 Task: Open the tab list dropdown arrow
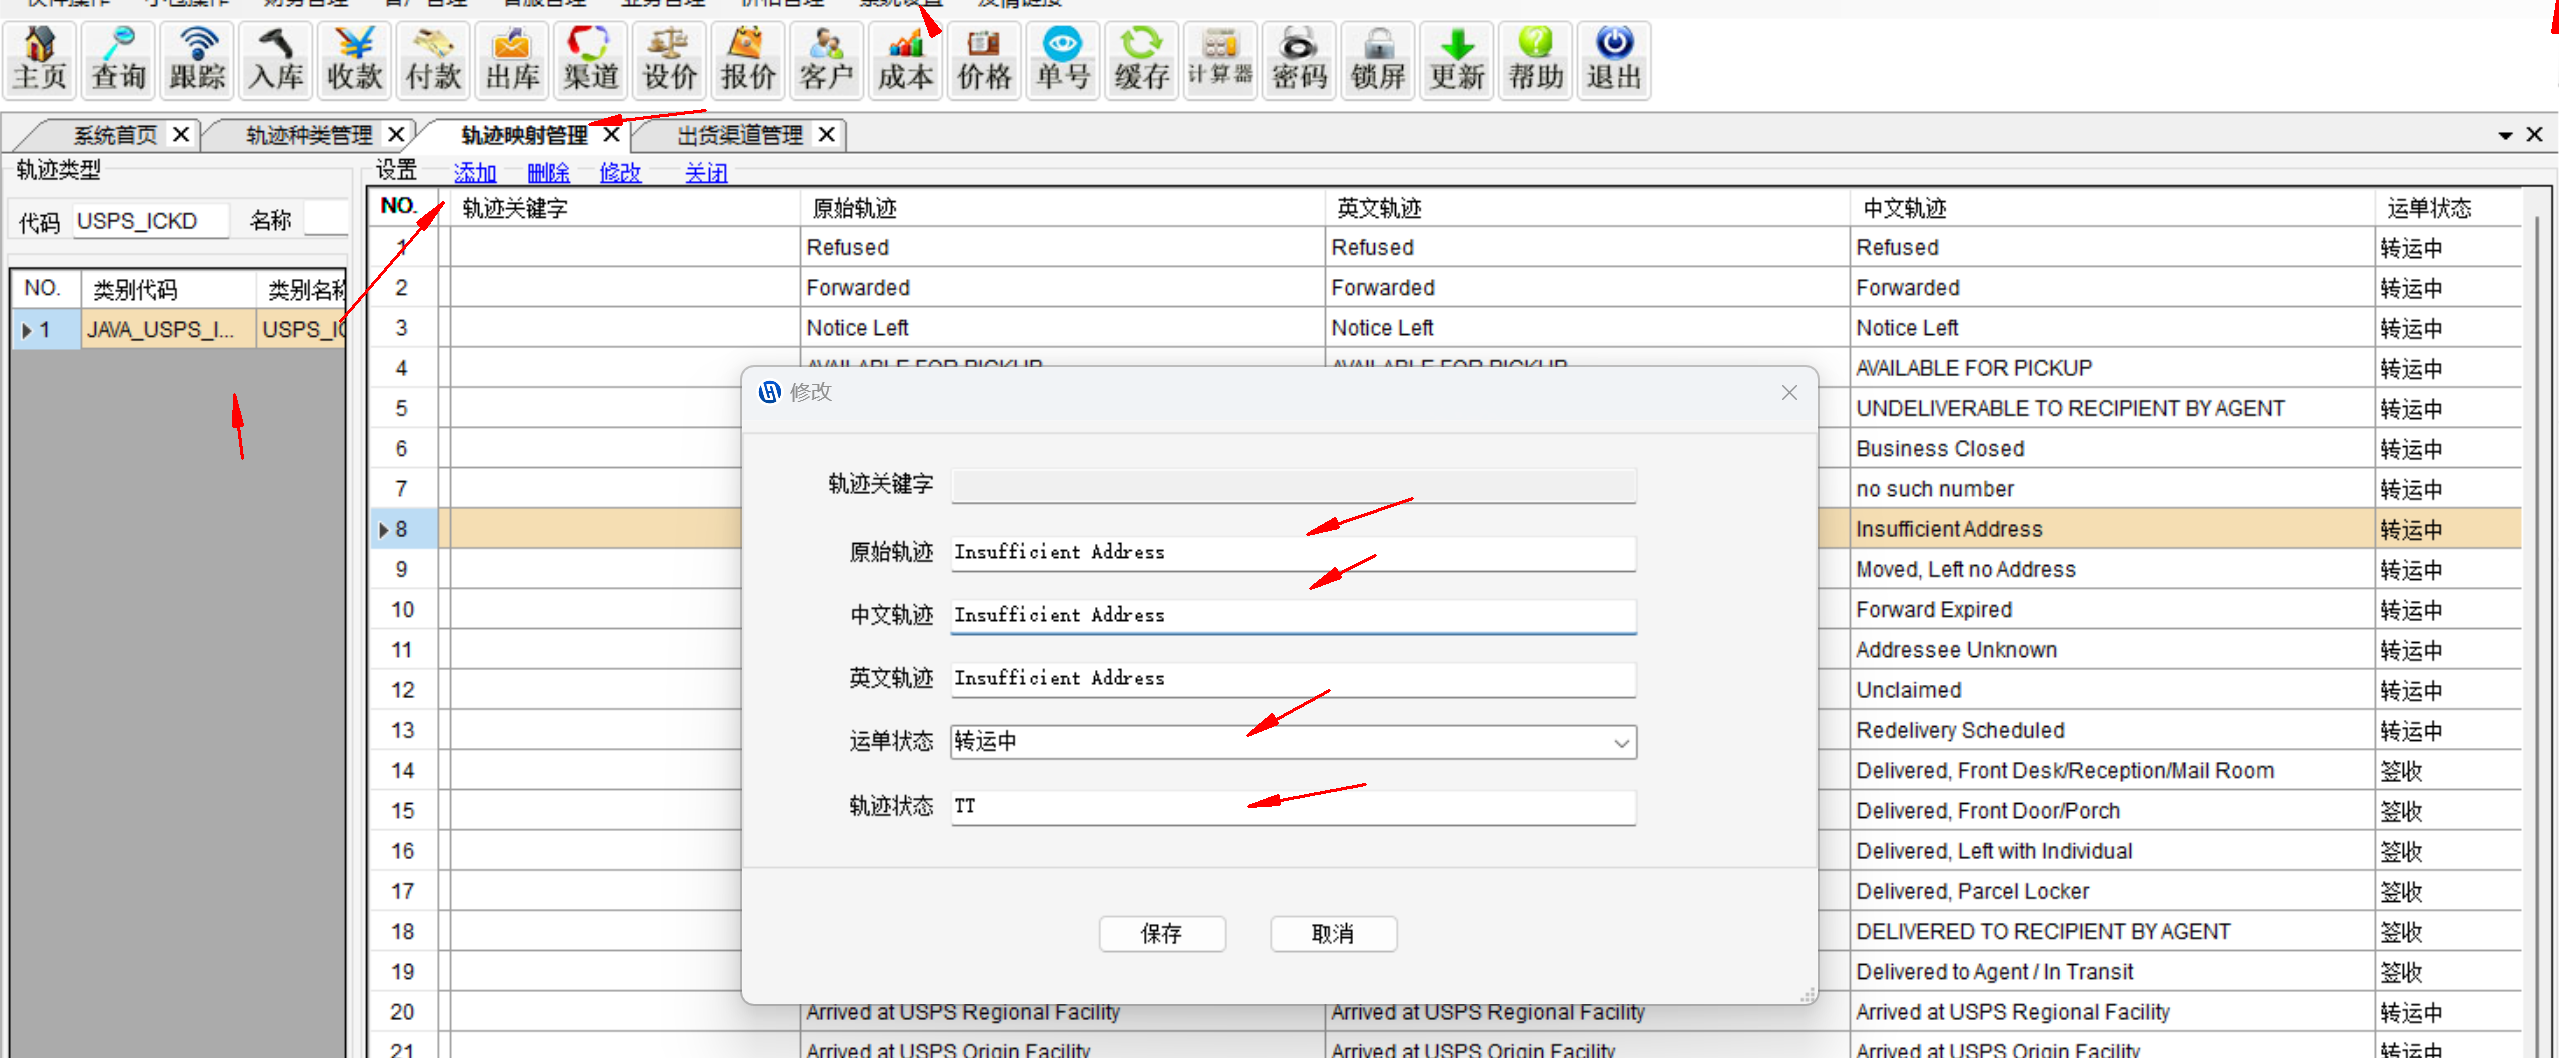[x=2505, y=135]
